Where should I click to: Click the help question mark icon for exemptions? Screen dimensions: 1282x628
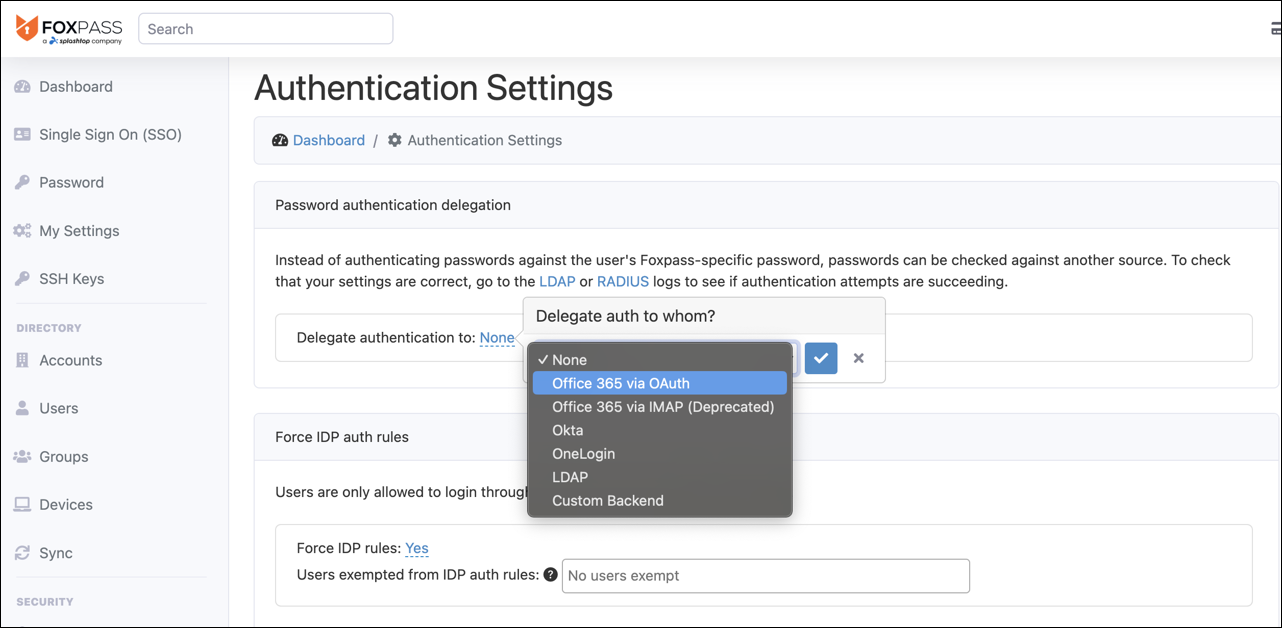click(550, 575)
